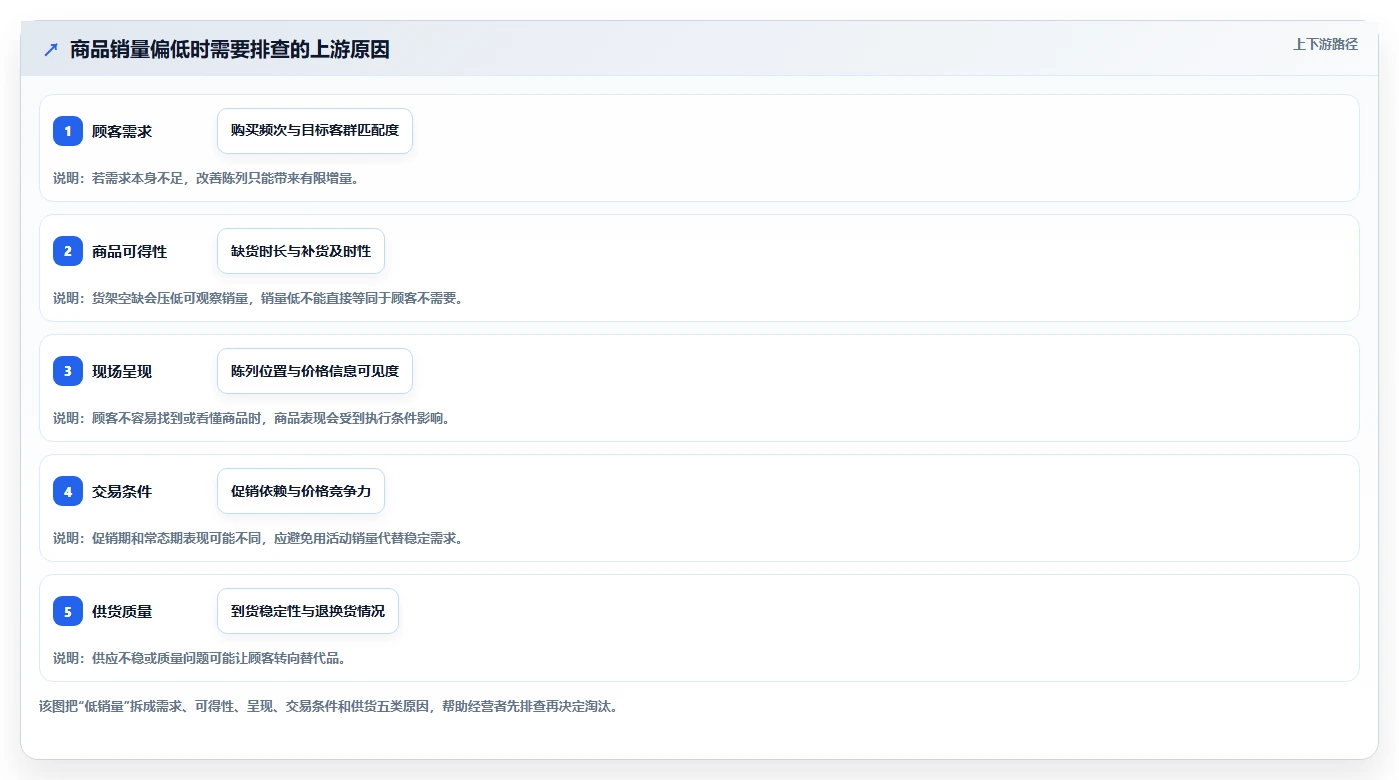
Task: Click the note starting 促销期和常态期表现可能不同
Action: point(258,538)
